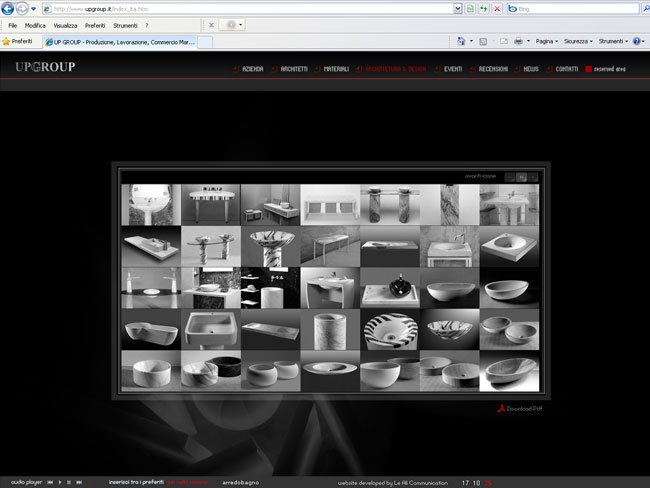The image size is (650, 488).
Task: Click the Print icon
Action: pos(518,41)
